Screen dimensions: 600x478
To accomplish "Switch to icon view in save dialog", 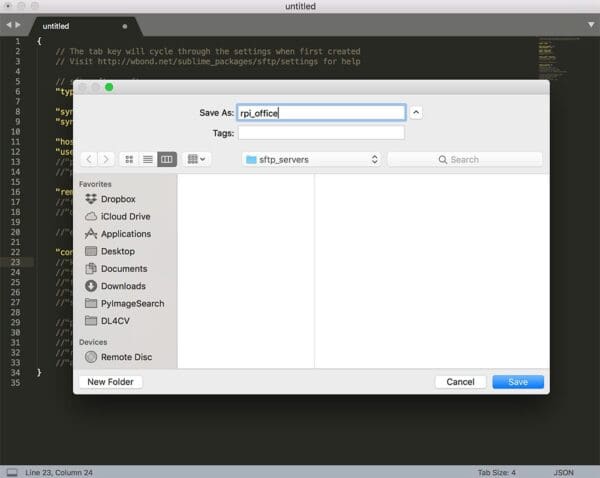I will pos(129,159).
